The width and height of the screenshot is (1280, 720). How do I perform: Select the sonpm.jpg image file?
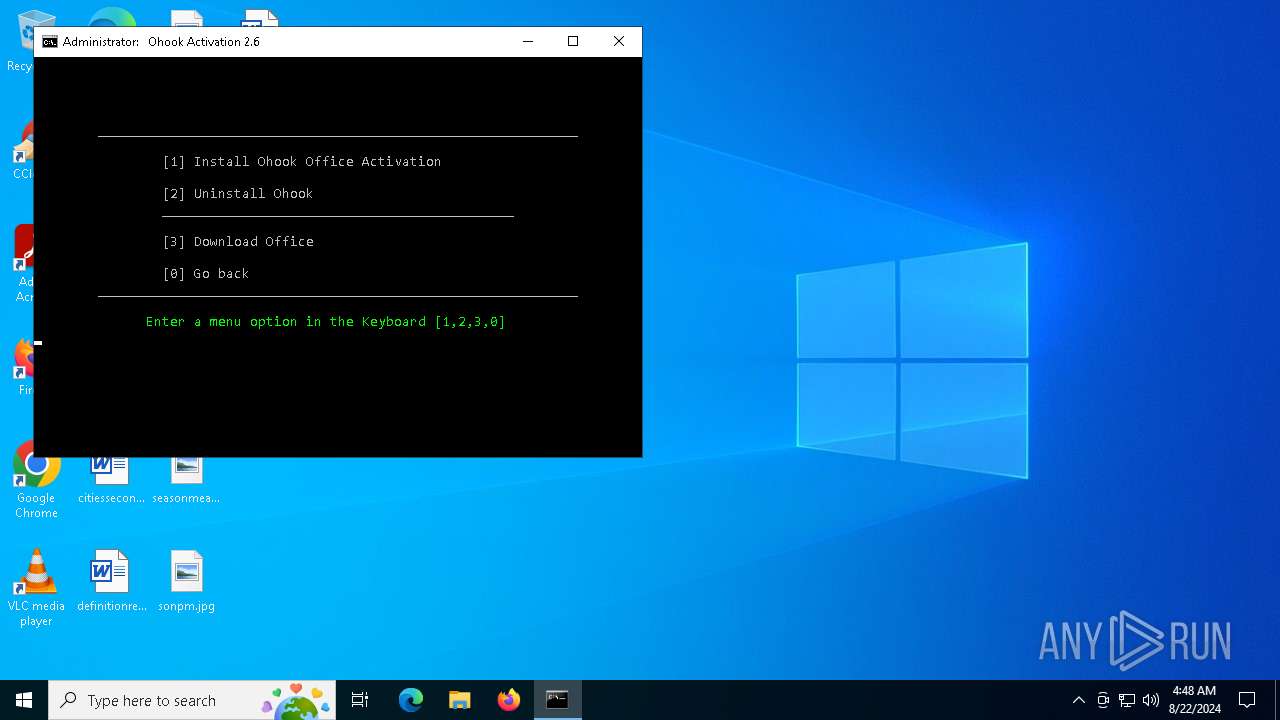186,581
